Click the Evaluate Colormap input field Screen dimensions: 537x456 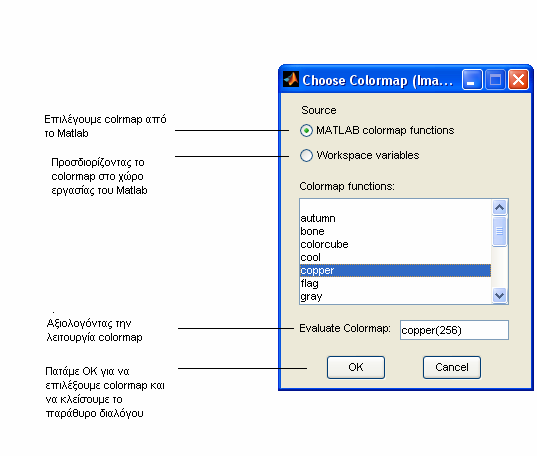[x=454, y=330]
